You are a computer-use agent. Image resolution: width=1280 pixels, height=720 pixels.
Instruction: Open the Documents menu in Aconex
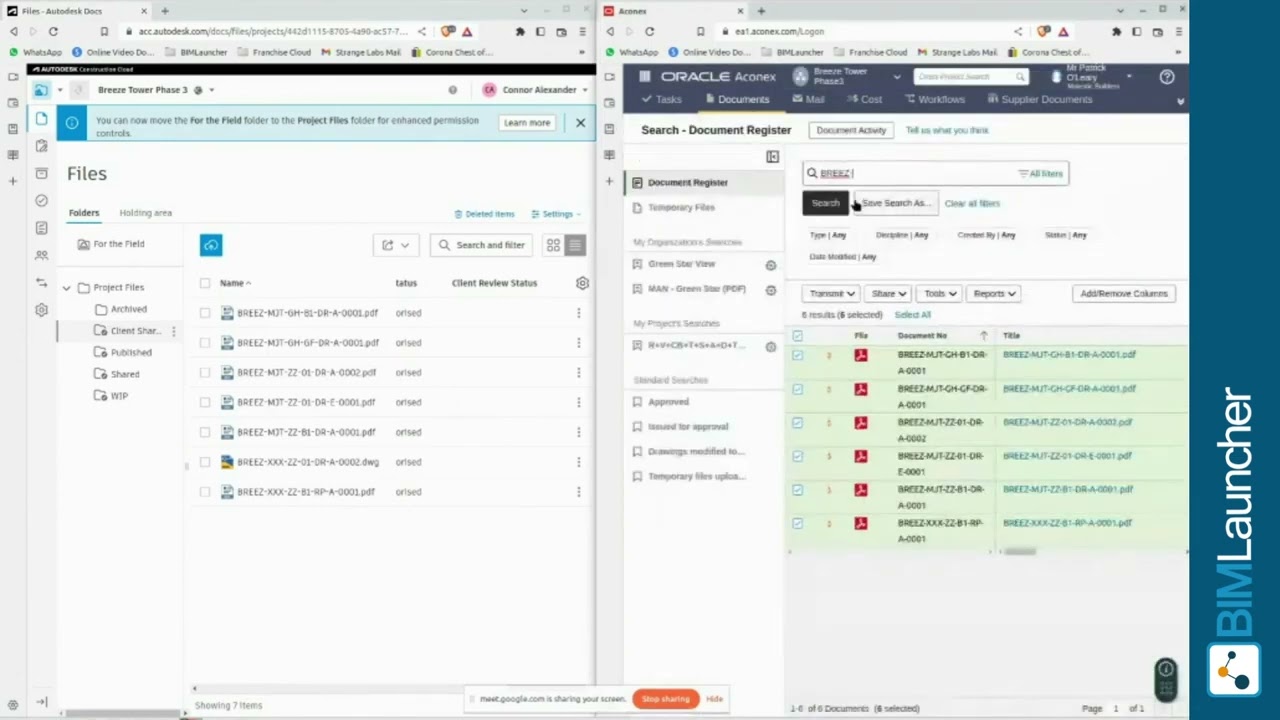737,99
